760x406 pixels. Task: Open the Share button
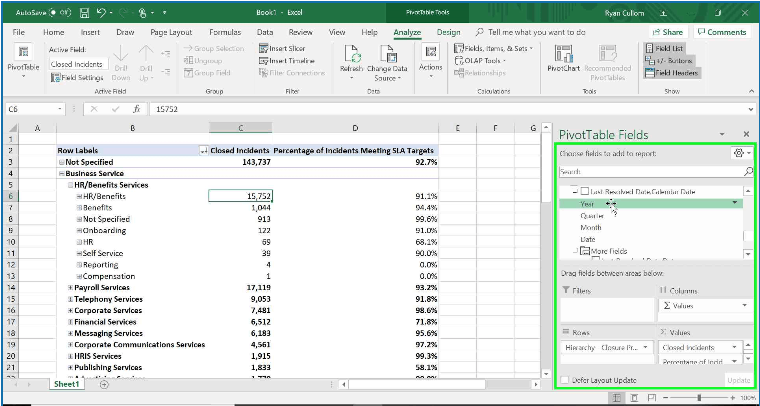click(x=668, y=32)
